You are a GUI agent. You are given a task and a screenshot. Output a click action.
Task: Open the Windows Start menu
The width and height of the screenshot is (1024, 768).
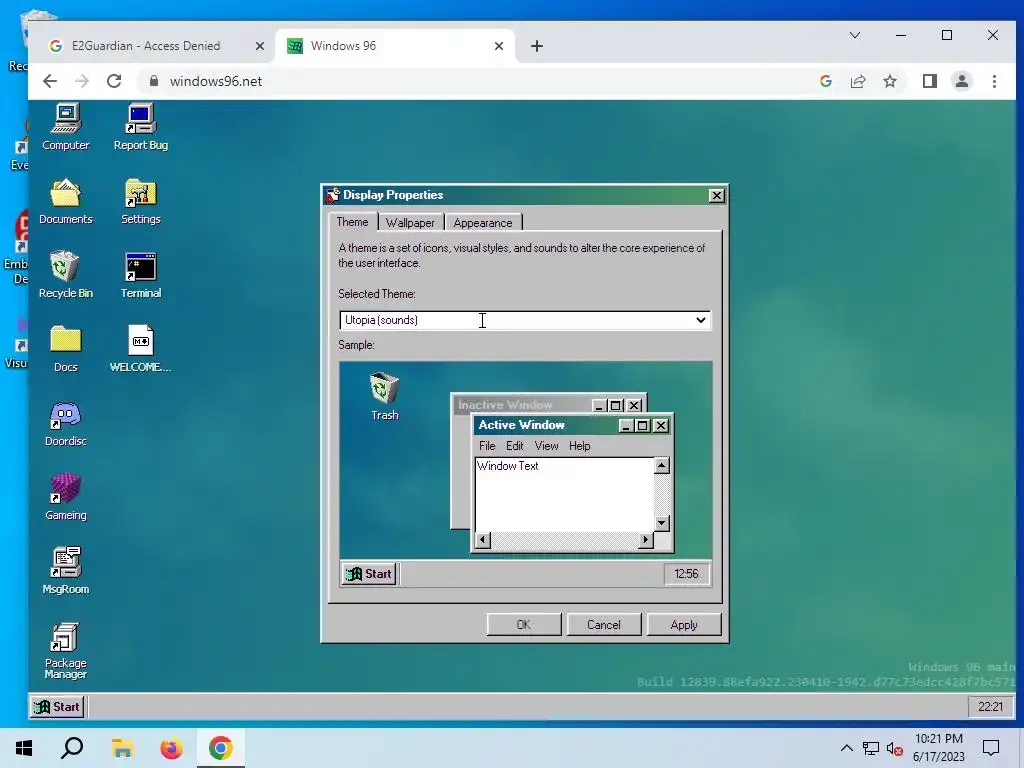[24, 748]
